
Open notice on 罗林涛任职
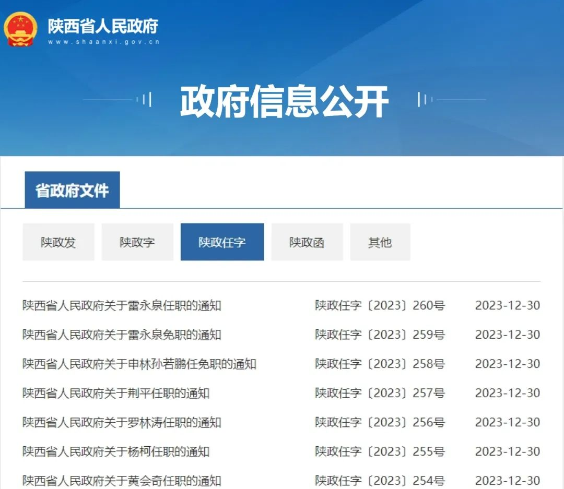(122, 422)
